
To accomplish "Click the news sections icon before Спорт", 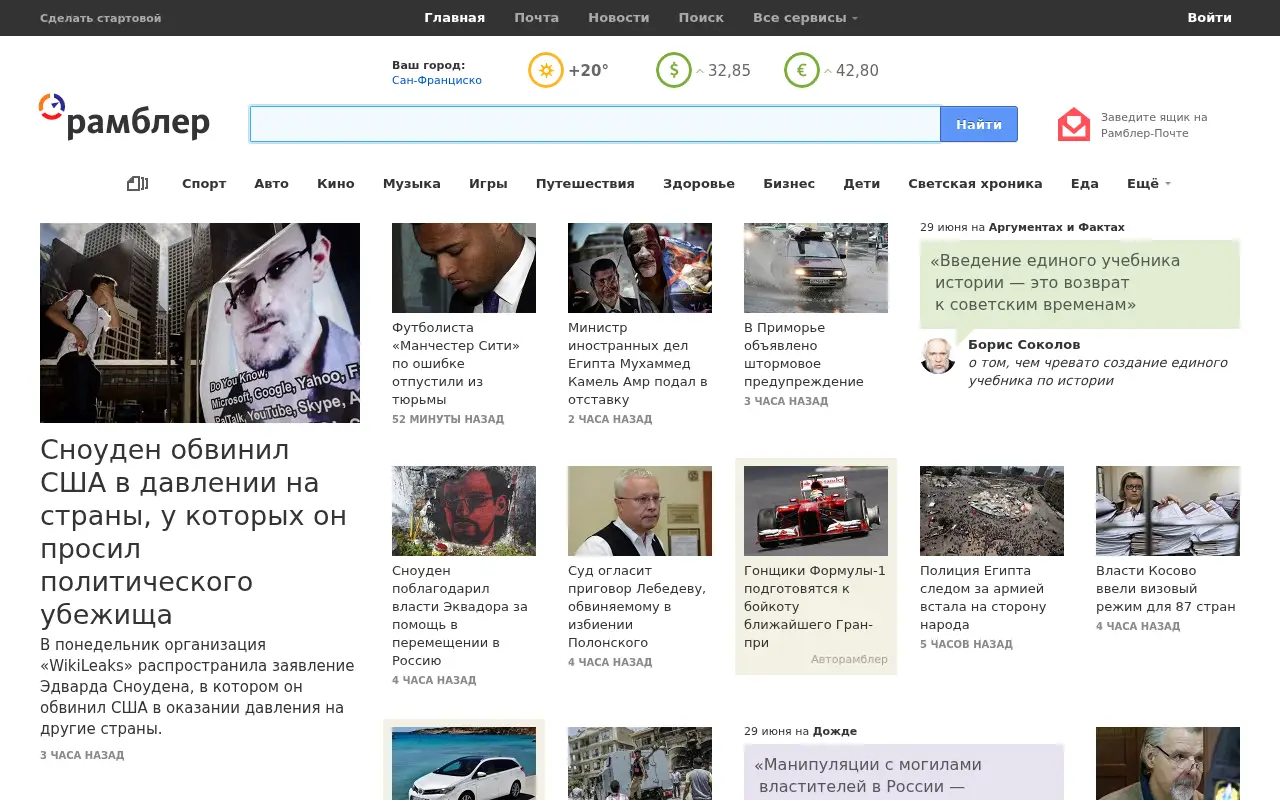I will [x=138, y=183].
